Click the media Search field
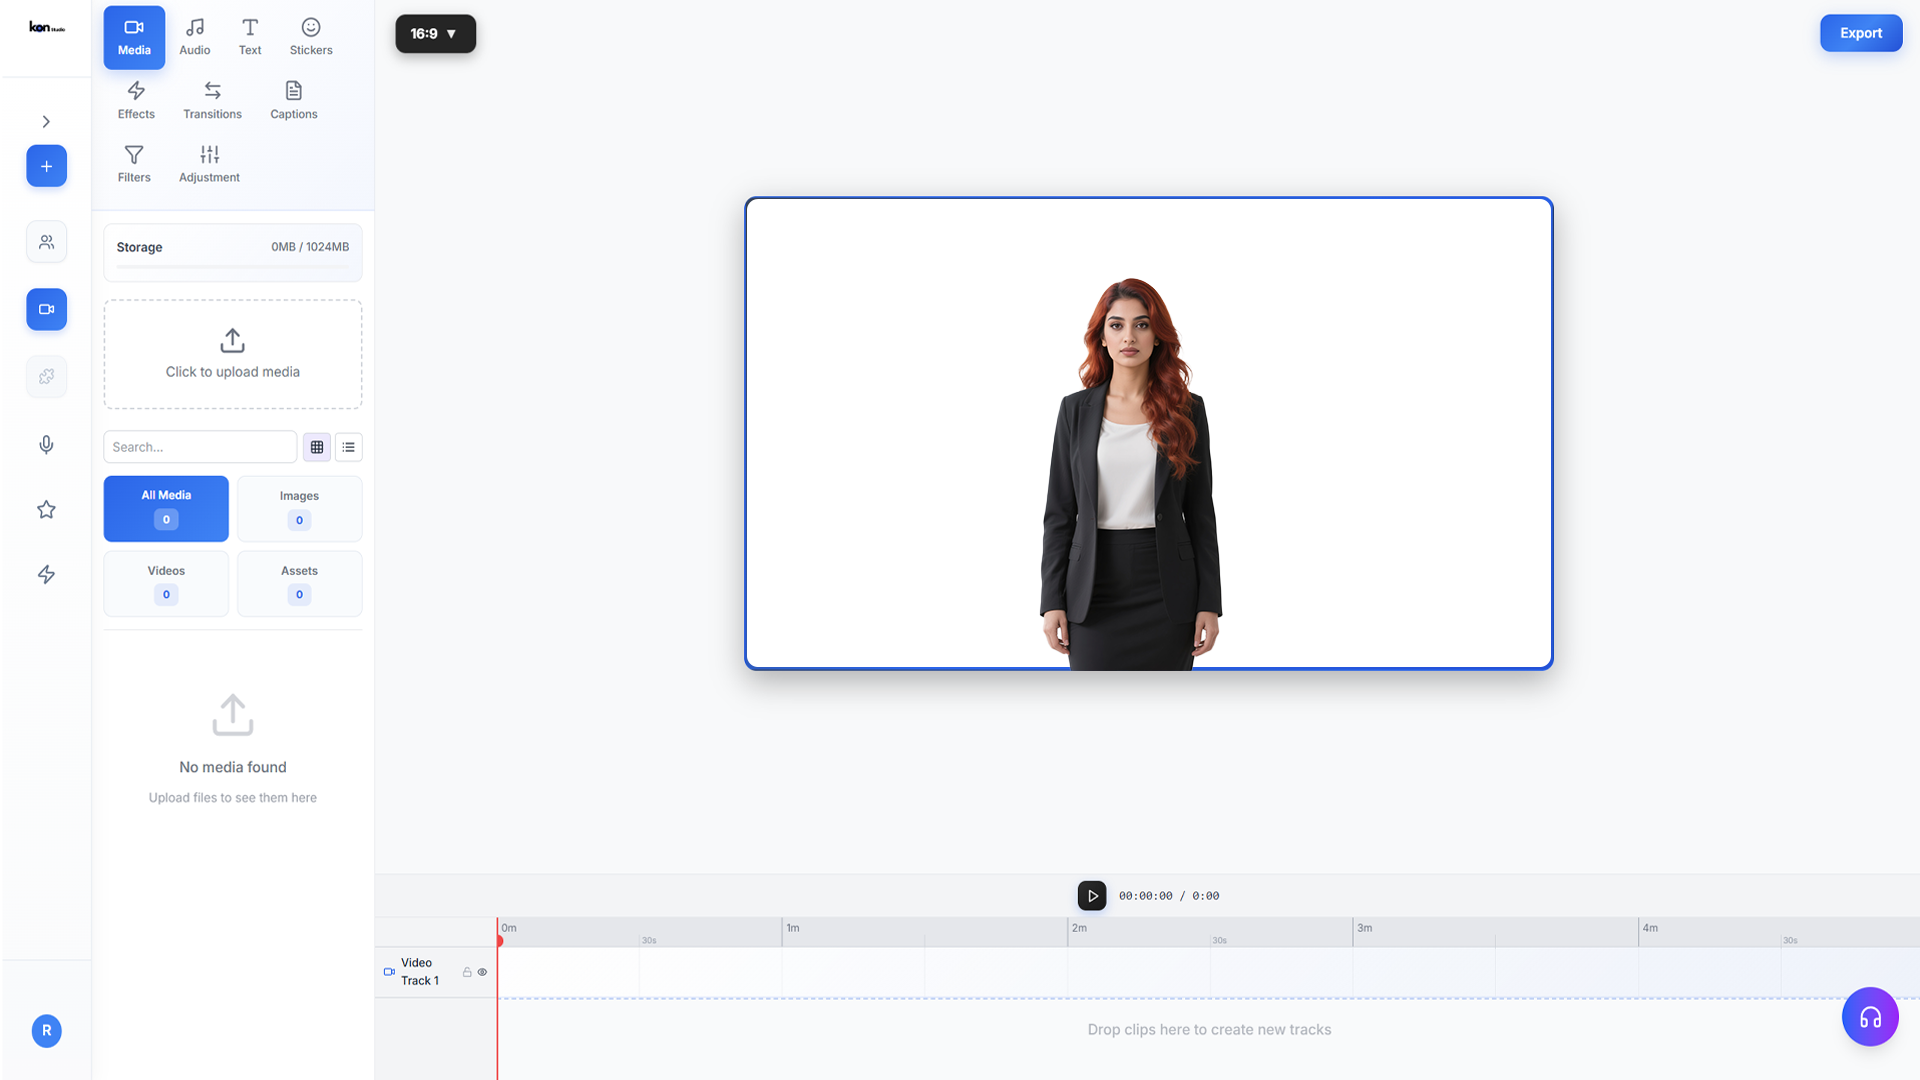 pyautogui.click(x=200, y=447)
